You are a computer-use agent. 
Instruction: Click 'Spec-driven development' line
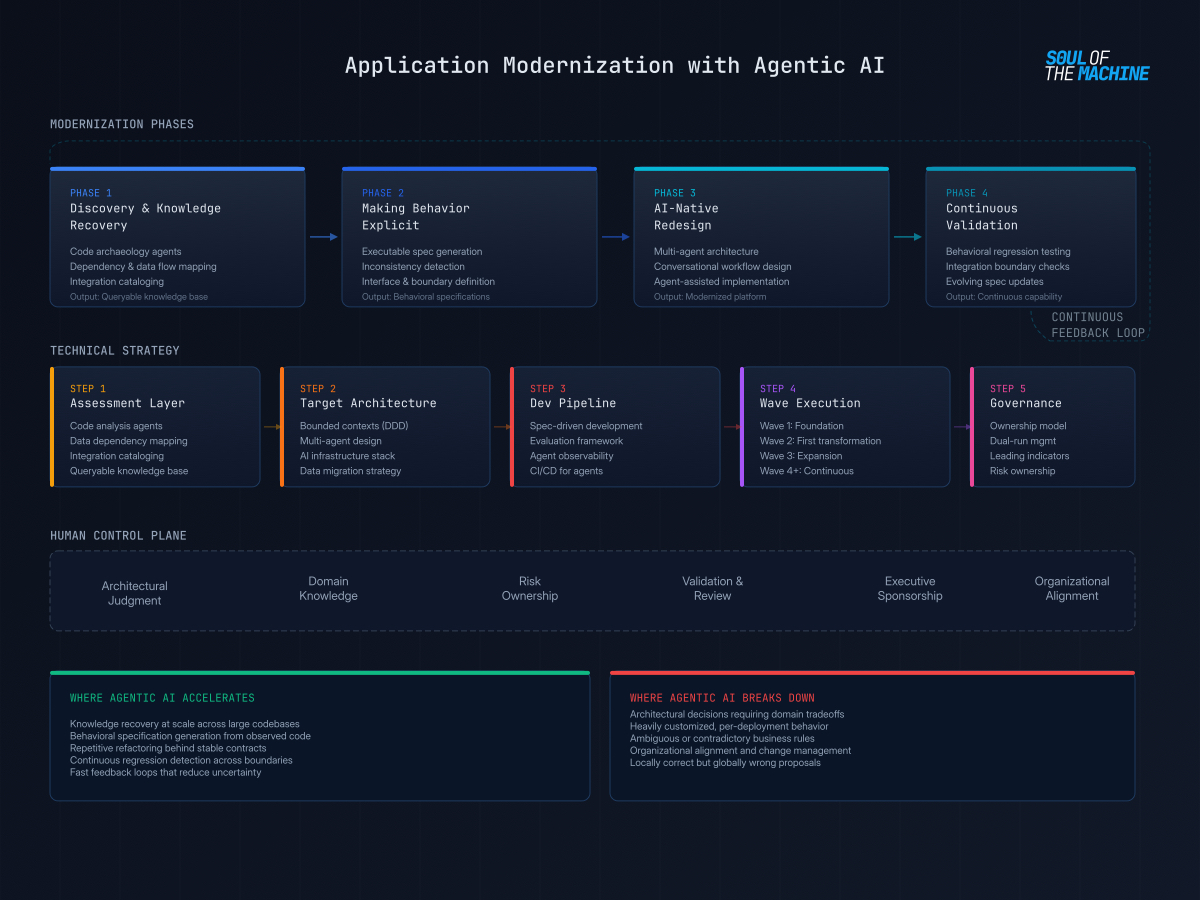(586, 426)
